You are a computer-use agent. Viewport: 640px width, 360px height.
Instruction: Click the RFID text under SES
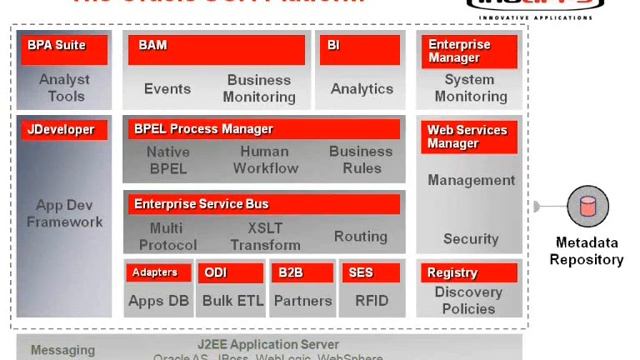[371, 301]
